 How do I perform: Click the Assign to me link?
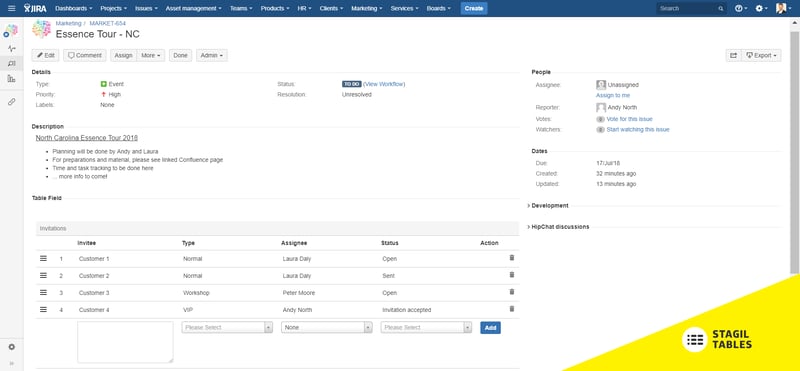(x=613, y=95)
